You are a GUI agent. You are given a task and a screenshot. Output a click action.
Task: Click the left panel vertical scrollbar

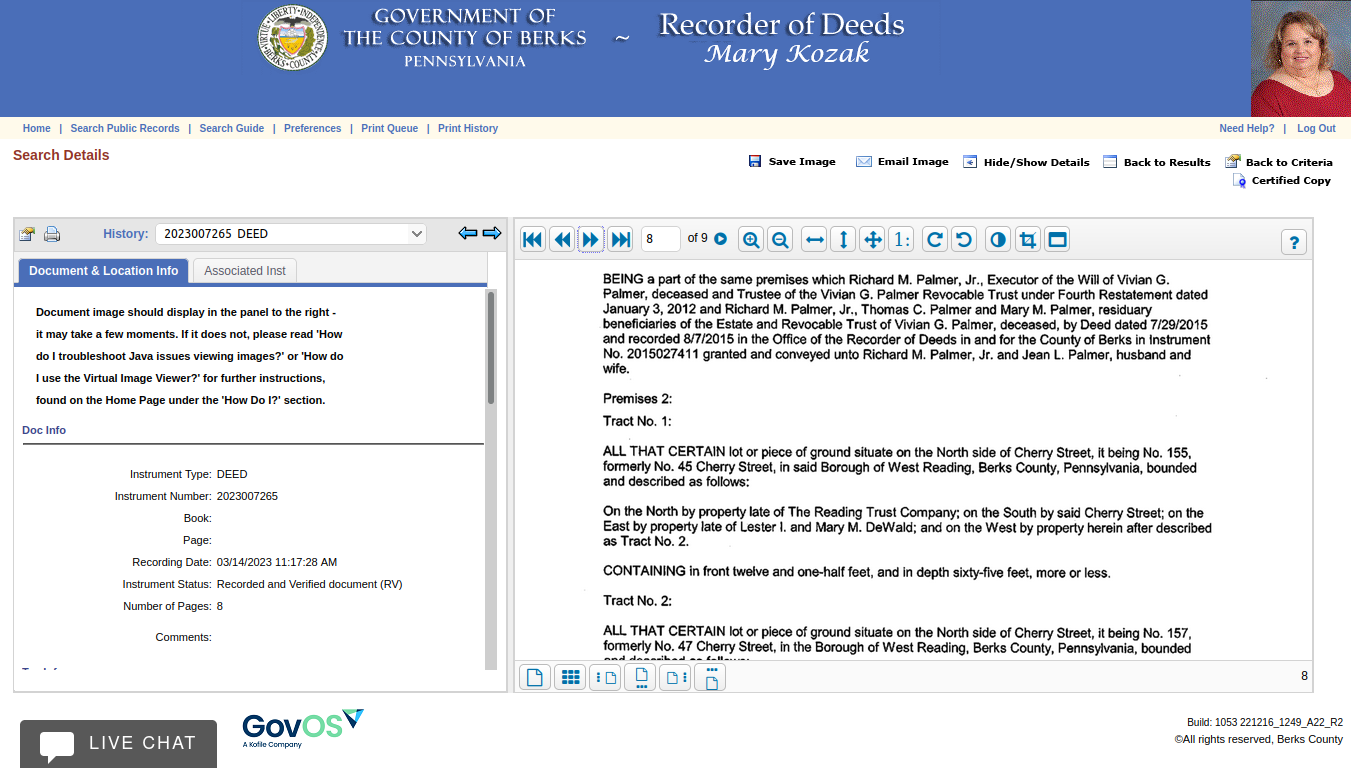tap(491, 346)
